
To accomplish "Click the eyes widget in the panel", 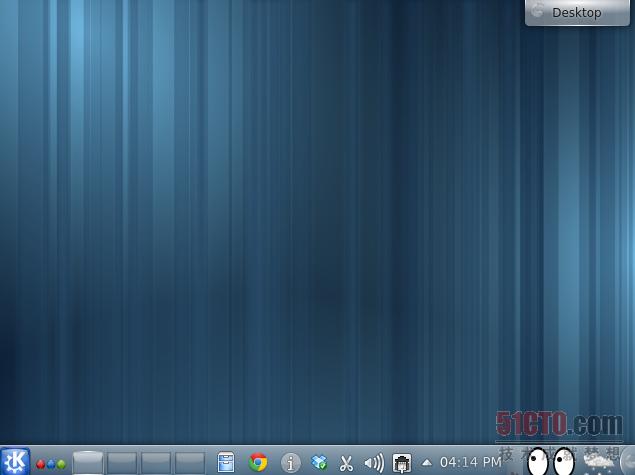I will click(552, 462).
